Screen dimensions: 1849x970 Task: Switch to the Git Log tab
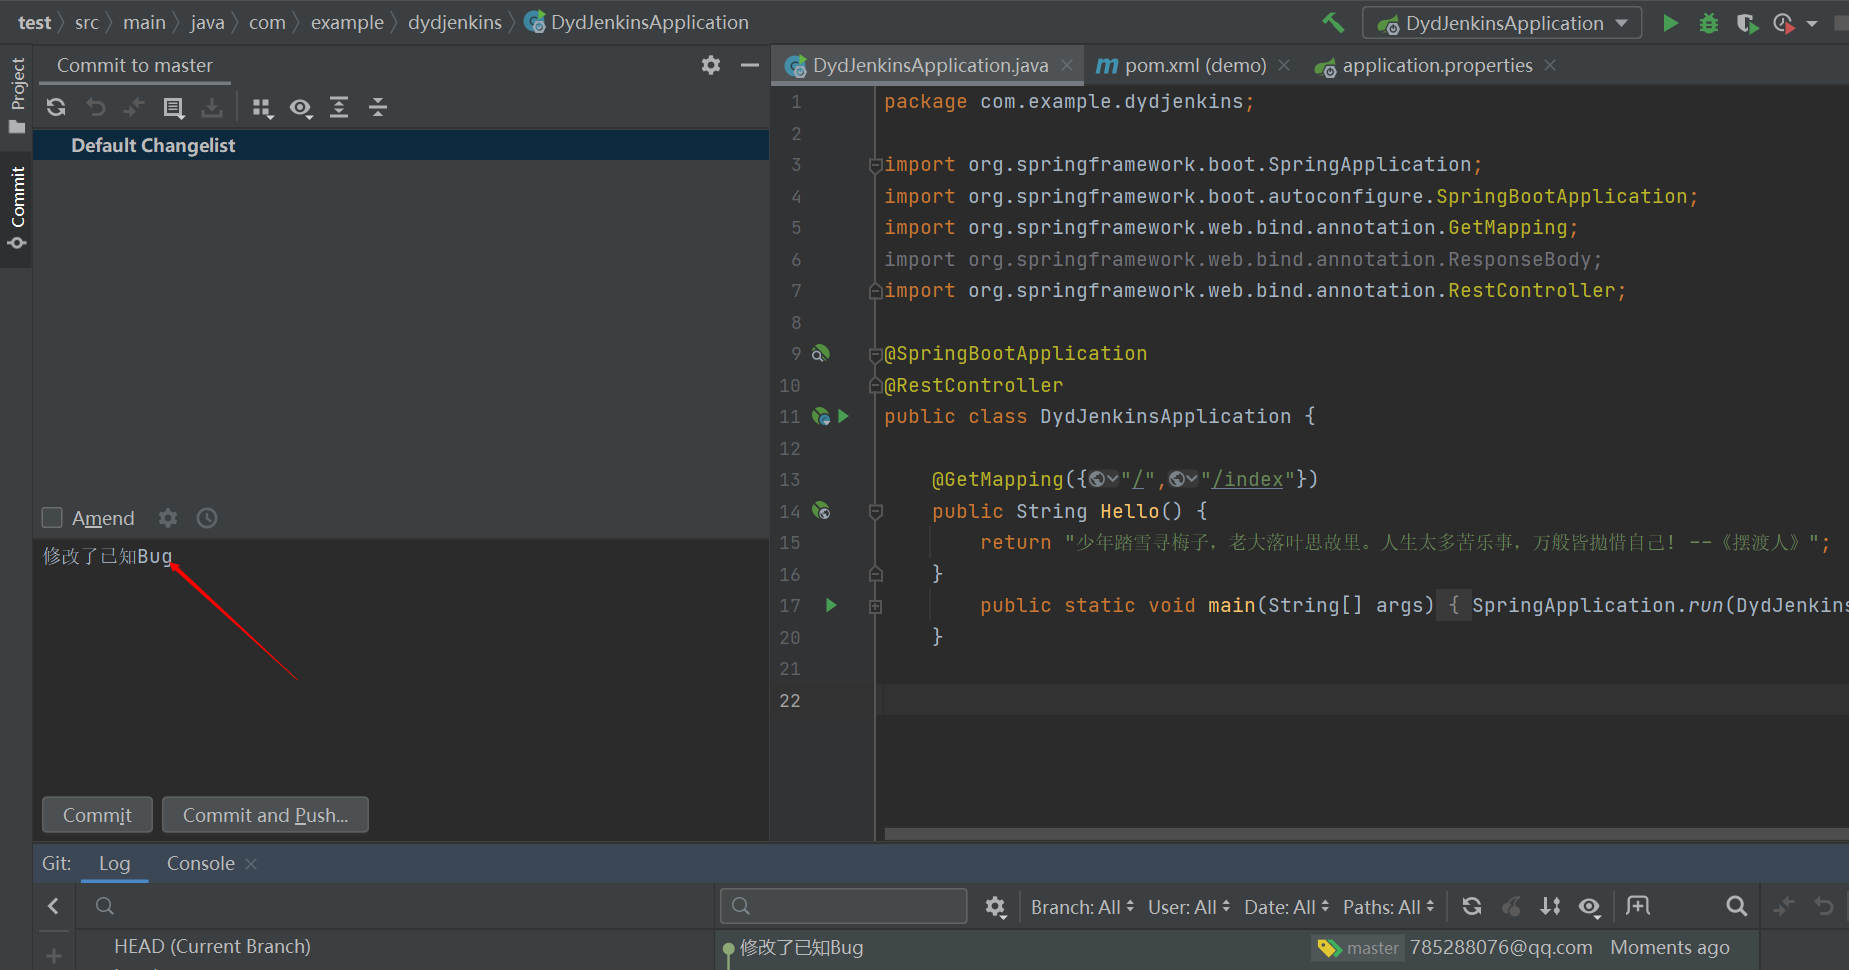coord(114,863)
